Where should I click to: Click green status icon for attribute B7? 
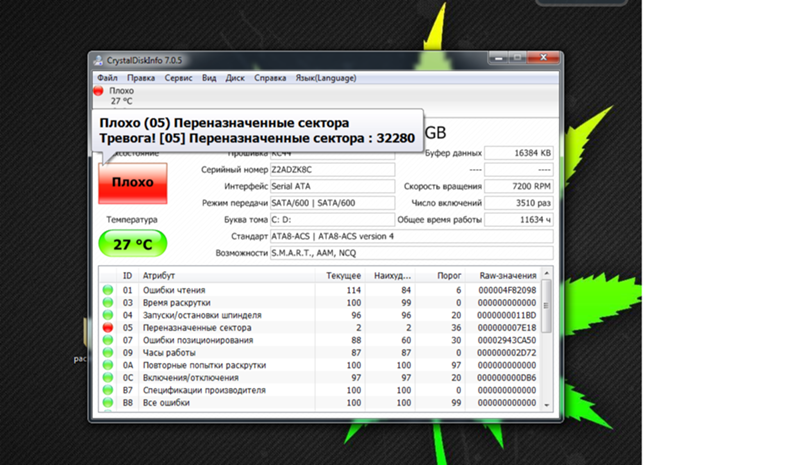(x=108, y=390)
